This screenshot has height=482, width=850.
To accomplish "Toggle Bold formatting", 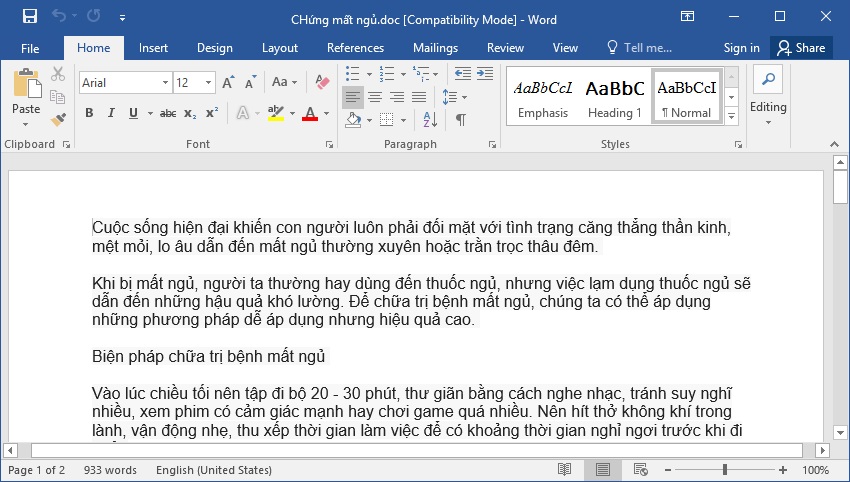I will (x=89, y=113).
